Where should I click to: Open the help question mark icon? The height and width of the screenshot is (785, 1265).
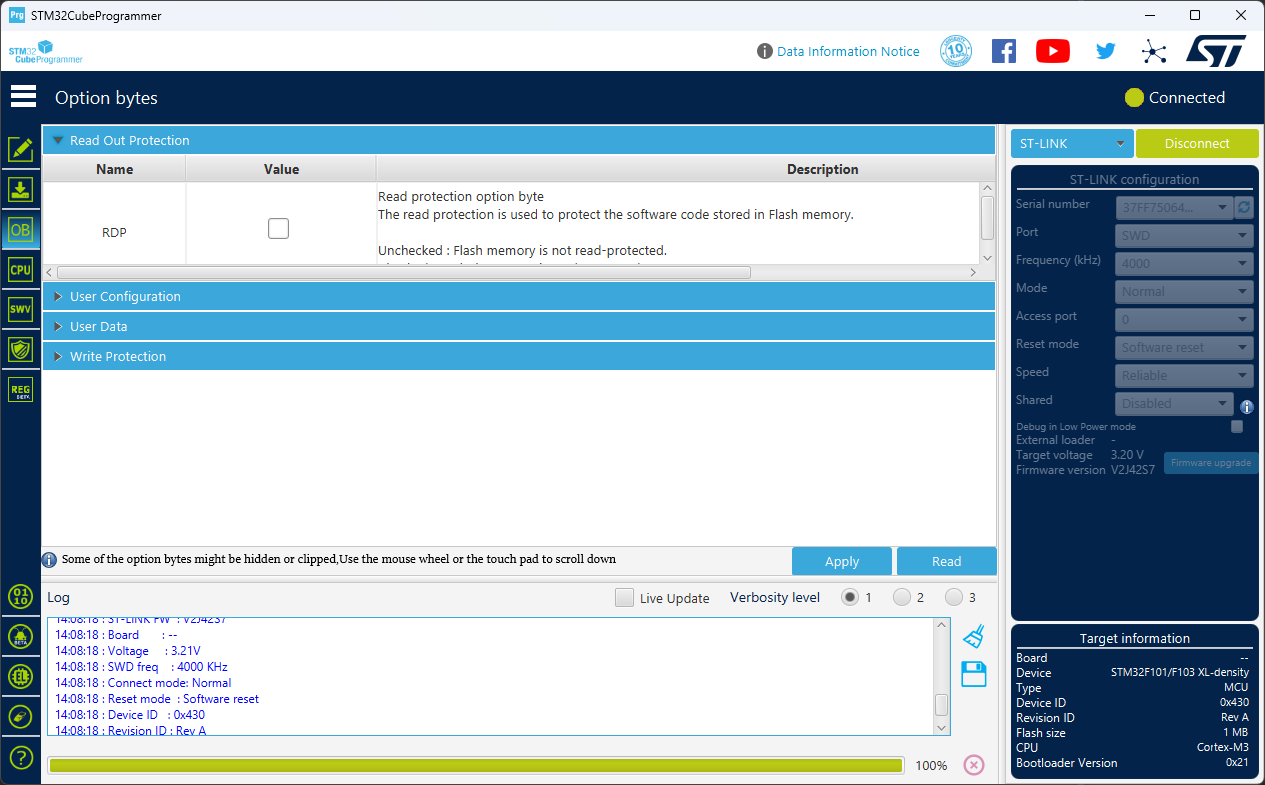(x=21, y=757)
